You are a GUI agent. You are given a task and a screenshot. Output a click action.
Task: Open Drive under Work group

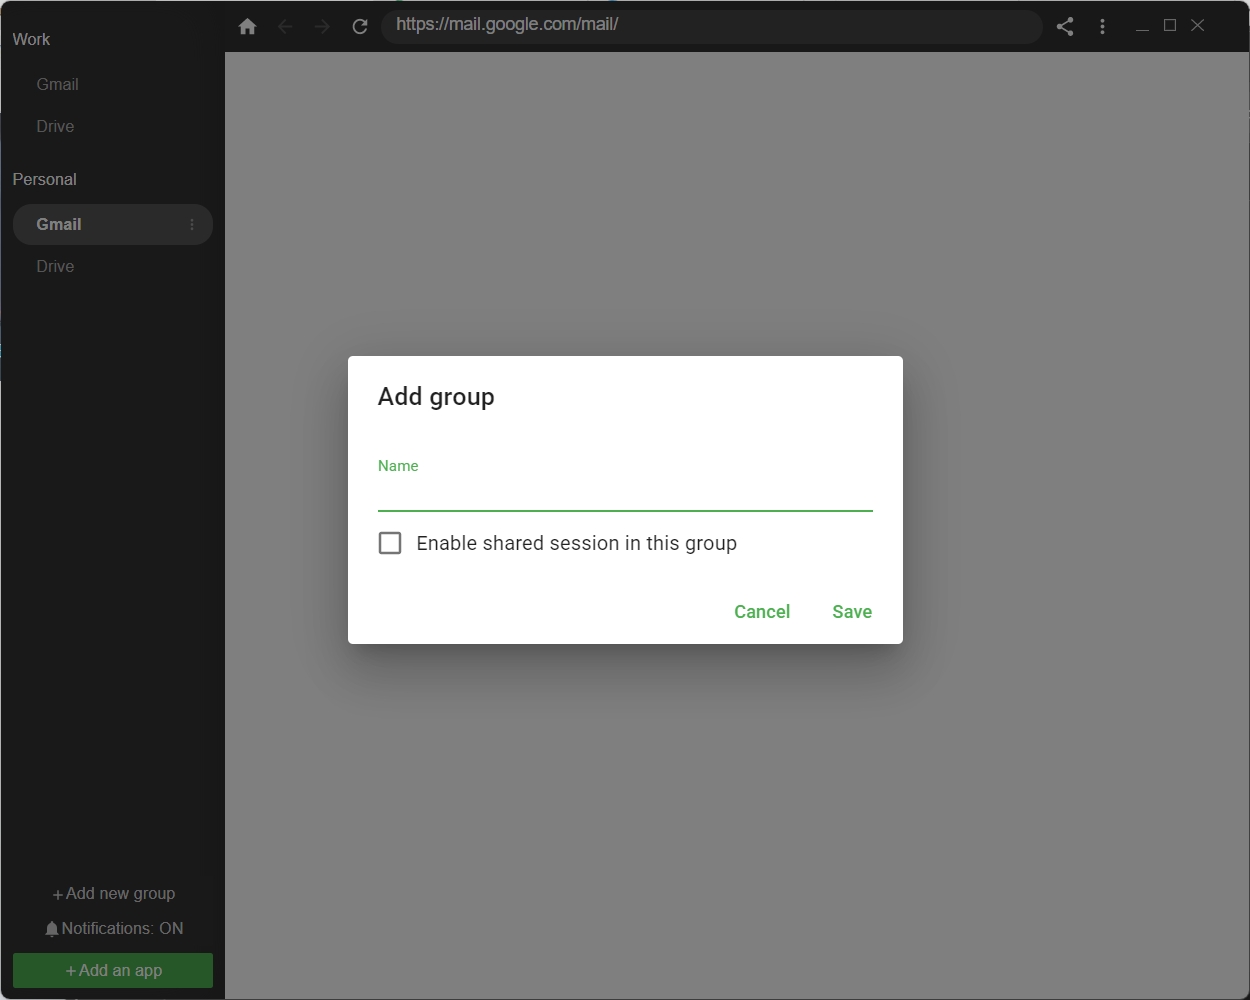pyautogui.click(x=56, y=127)
